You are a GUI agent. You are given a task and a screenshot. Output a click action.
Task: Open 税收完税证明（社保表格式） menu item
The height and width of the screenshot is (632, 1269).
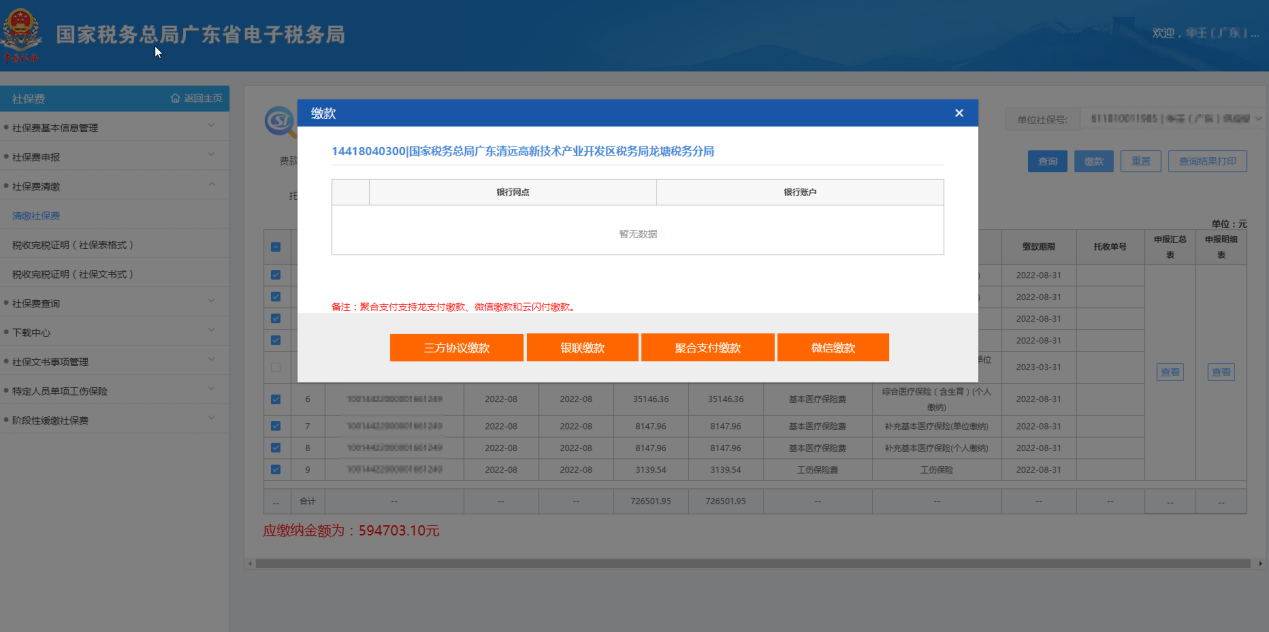(x=73, y=245)
